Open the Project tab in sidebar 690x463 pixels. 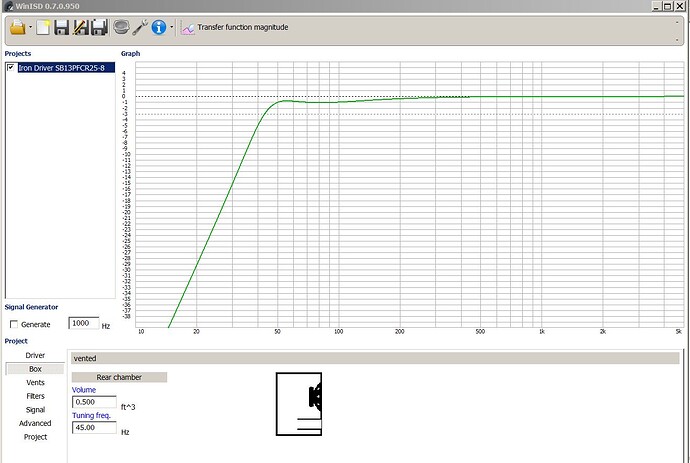point(35,437)
